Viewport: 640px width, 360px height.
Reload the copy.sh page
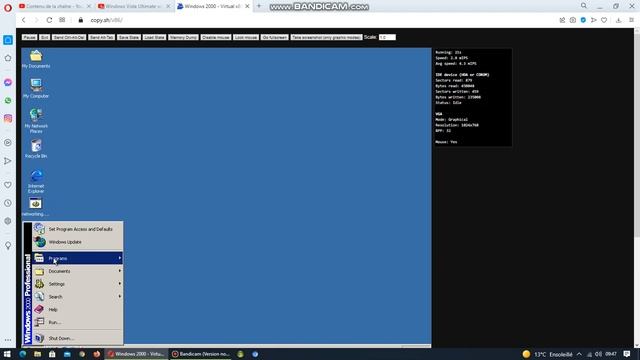pyautogui.click(x=49, y=20)
